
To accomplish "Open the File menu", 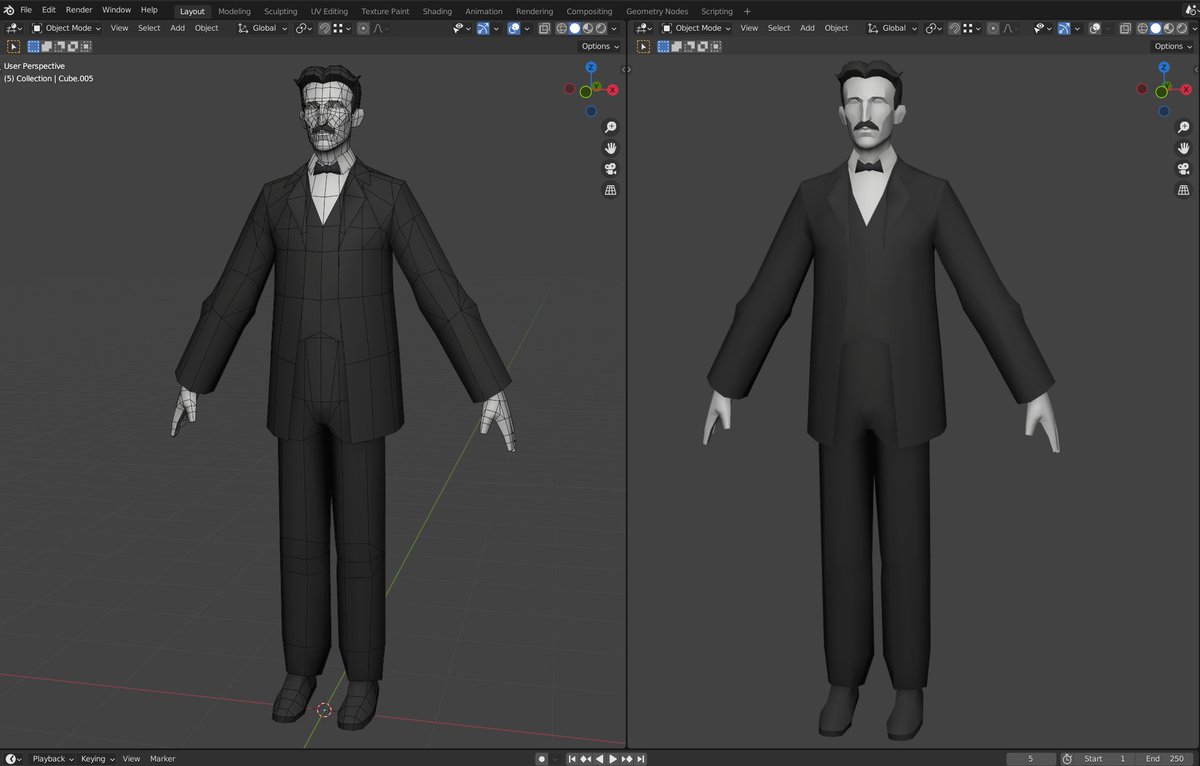I will pyautogui.click(x=26, y=10).
